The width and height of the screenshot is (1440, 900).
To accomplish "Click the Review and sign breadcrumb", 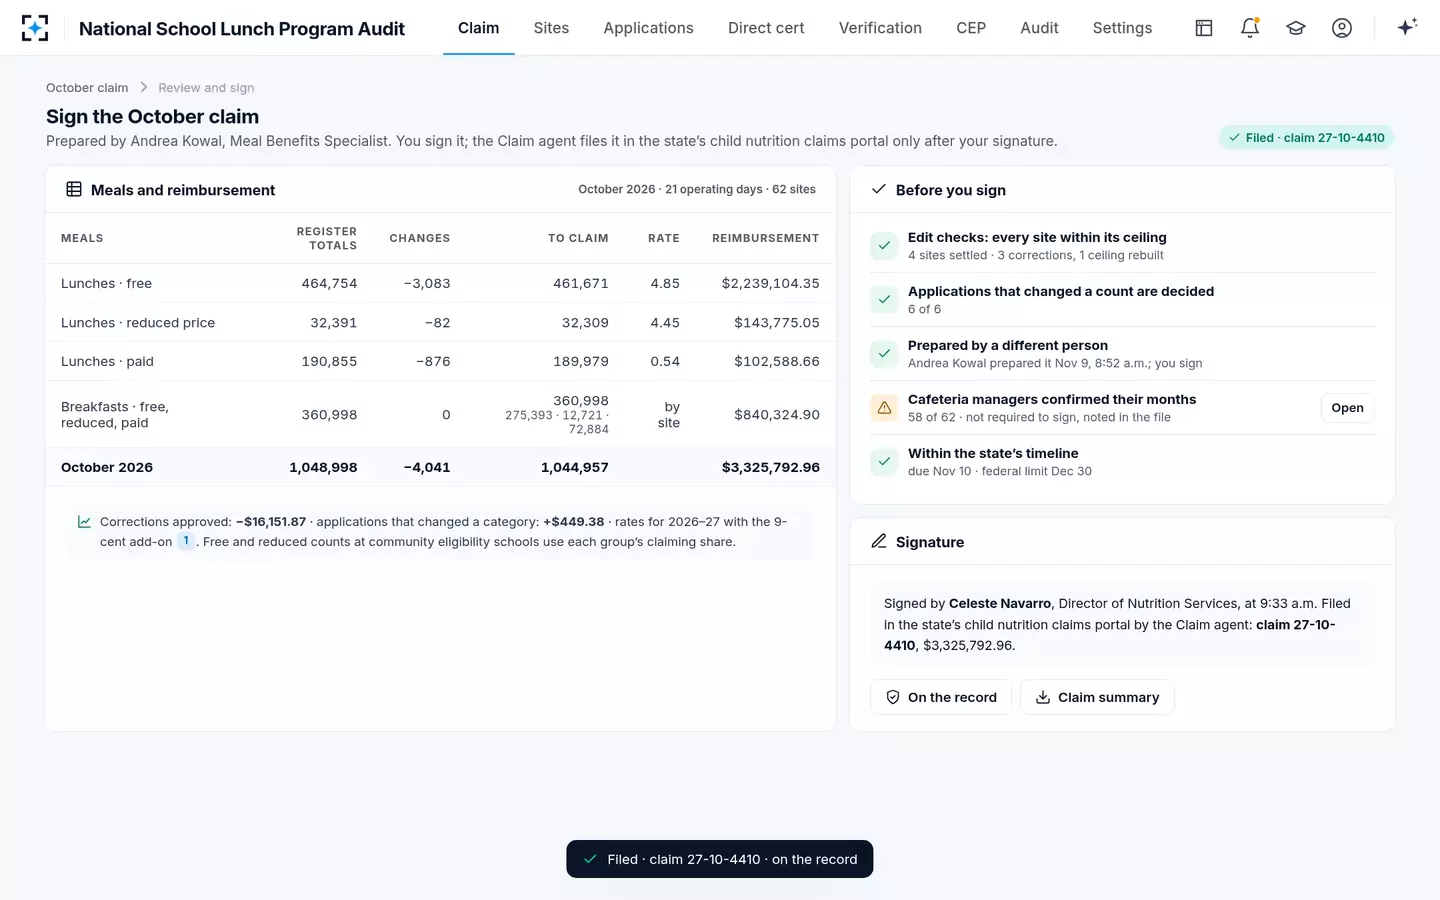I will (206, 88).
